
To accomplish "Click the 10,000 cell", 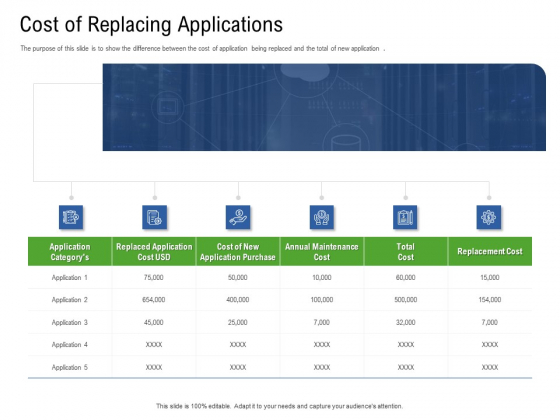I will (x=322, y=278).
